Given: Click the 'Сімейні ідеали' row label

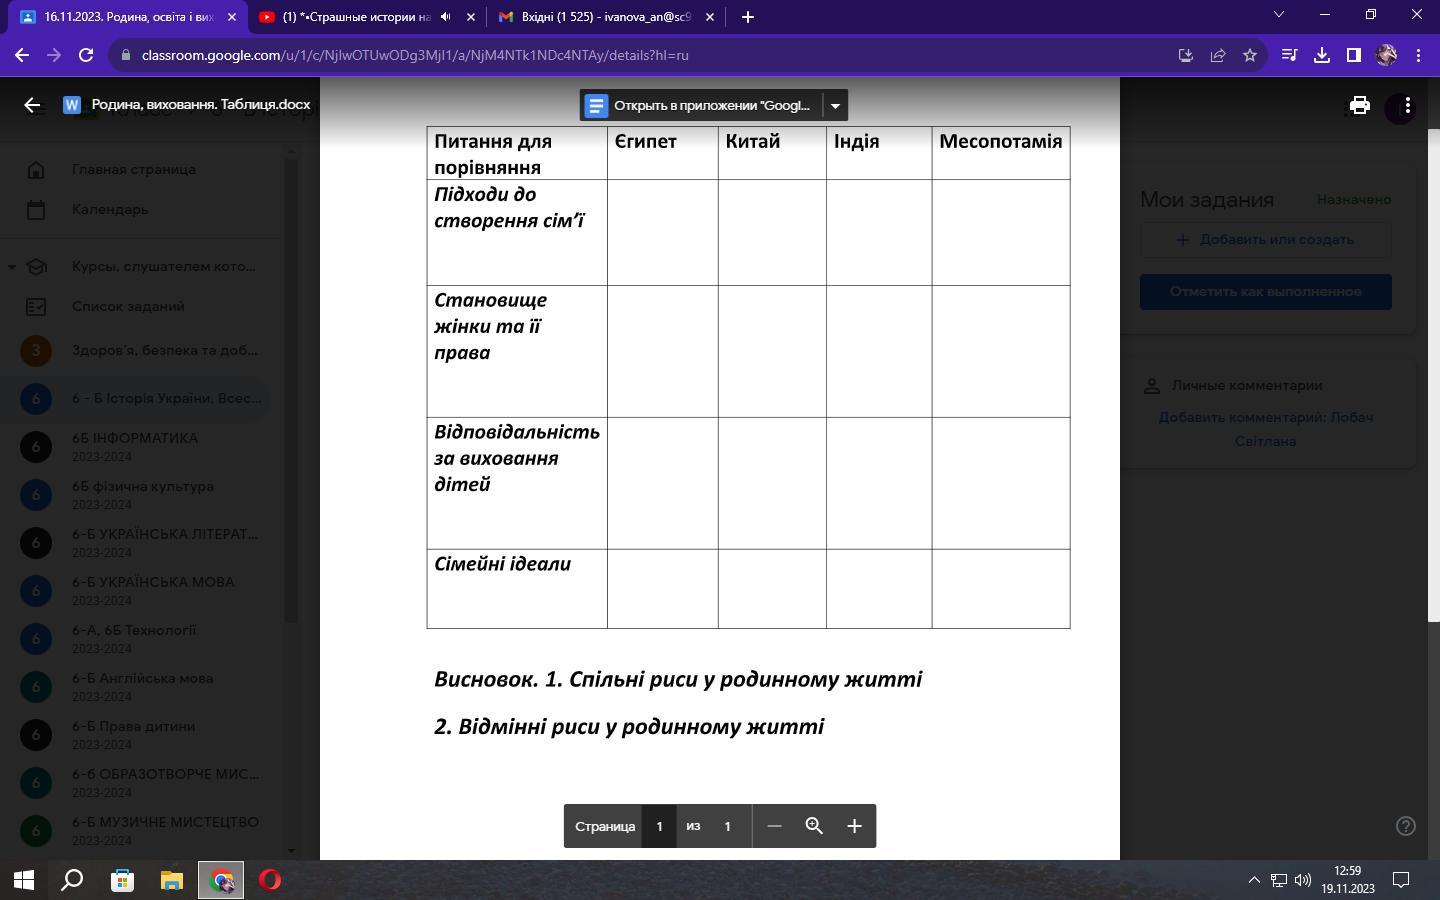Looking at the screenshot, I should pos(503,564).
